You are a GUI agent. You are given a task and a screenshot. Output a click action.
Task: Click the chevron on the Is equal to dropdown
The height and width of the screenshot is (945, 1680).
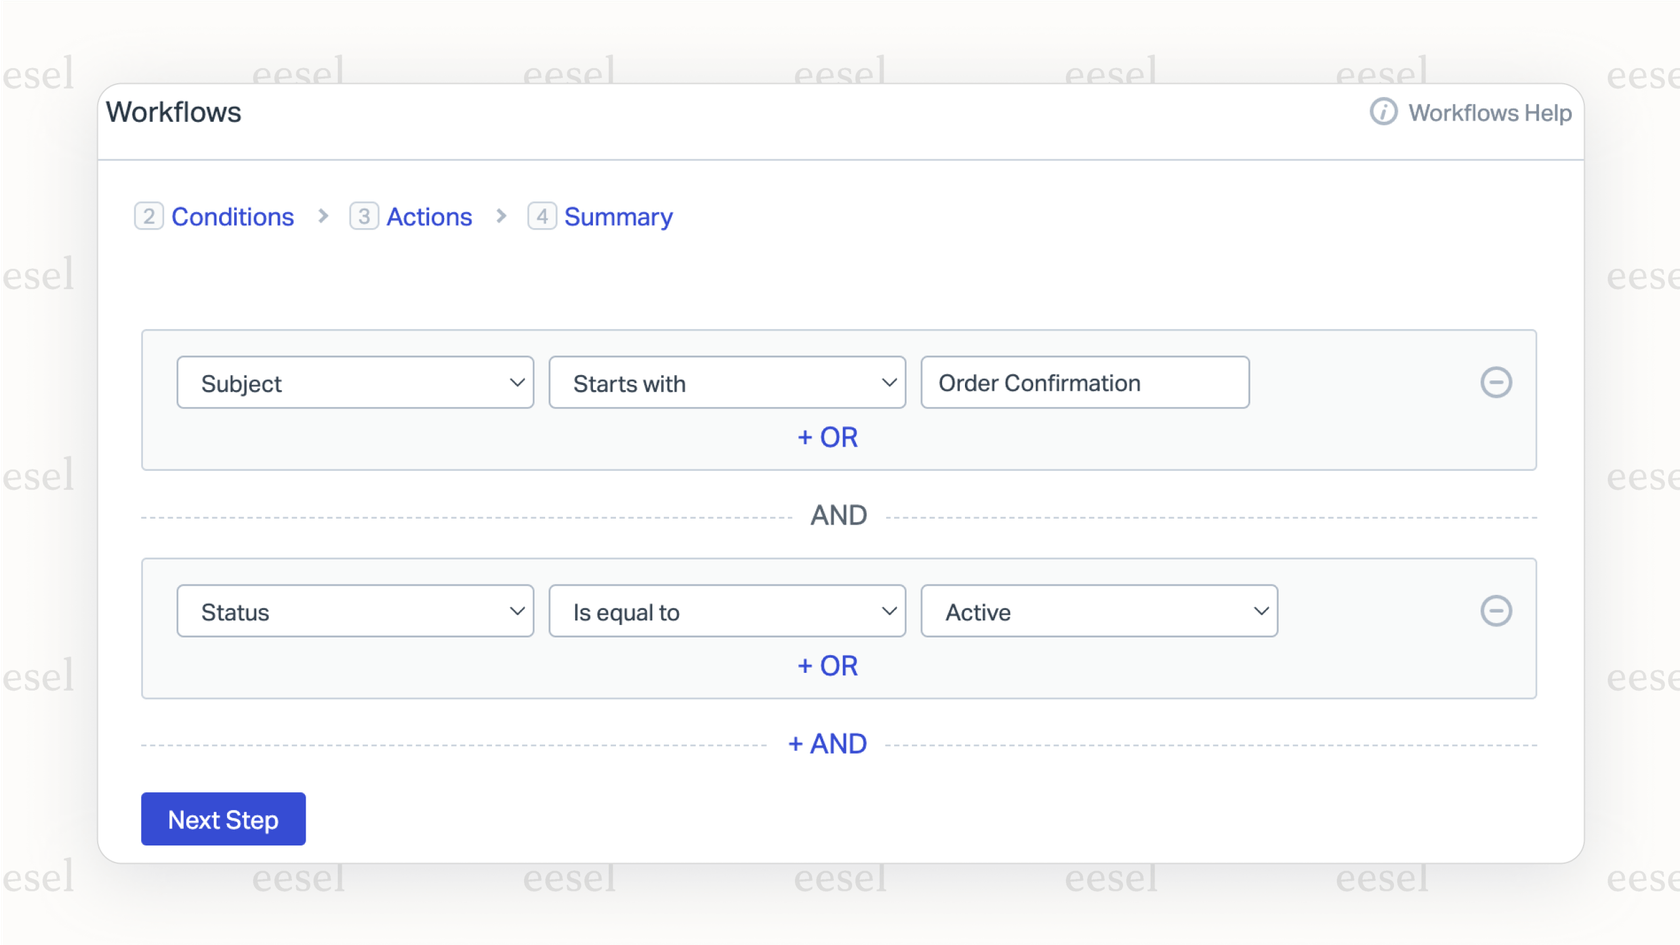(889, 611)
